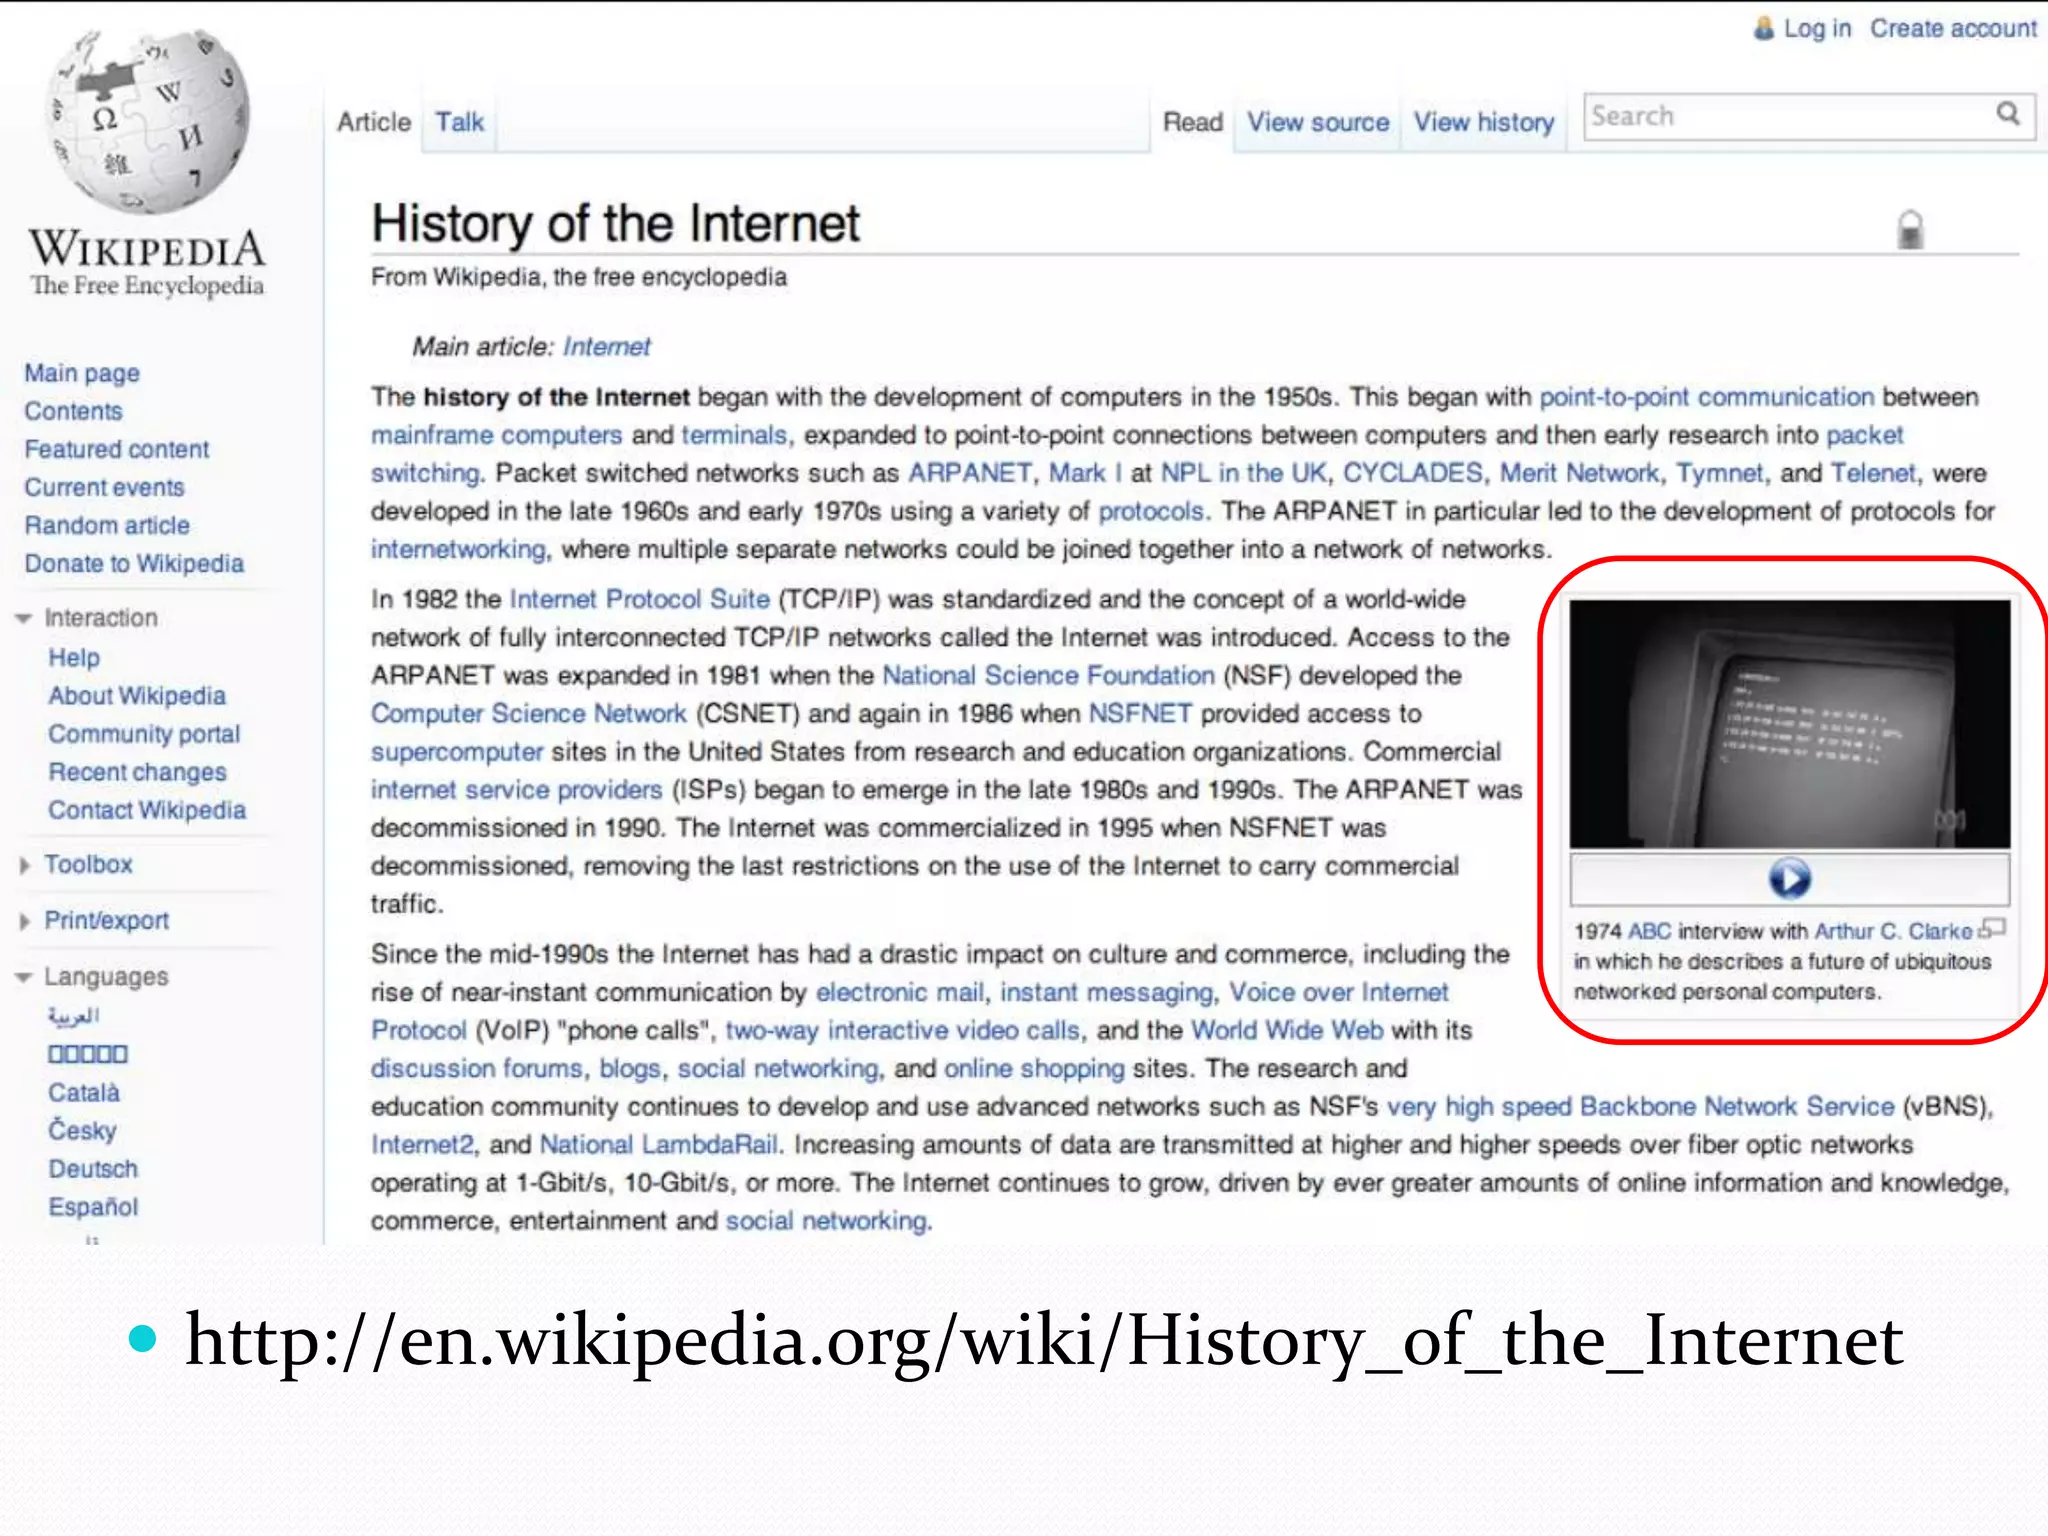Follow the electronic mail link

click(900, 992)
